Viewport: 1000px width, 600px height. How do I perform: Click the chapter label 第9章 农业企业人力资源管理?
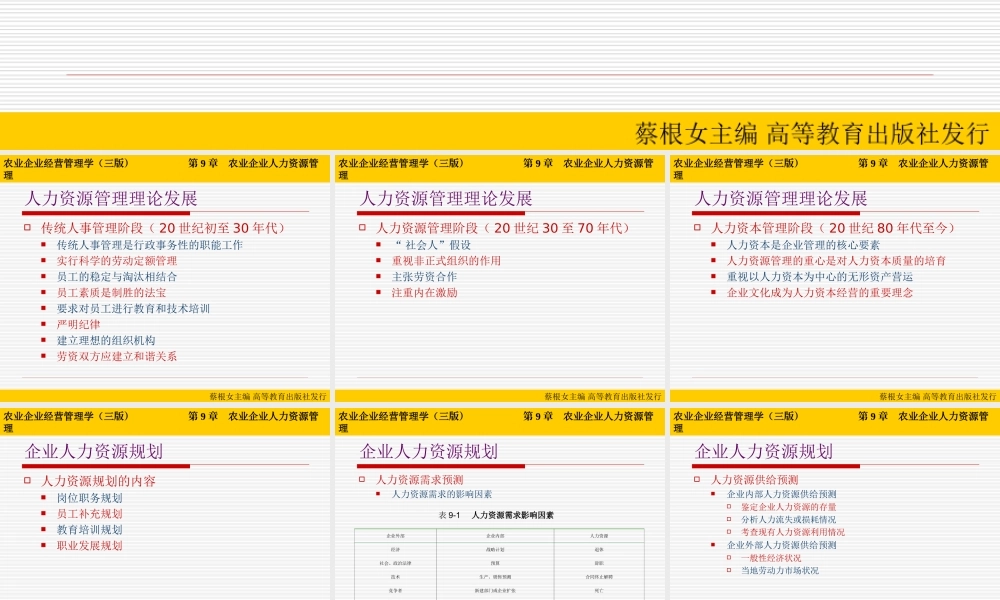(255, 163)
